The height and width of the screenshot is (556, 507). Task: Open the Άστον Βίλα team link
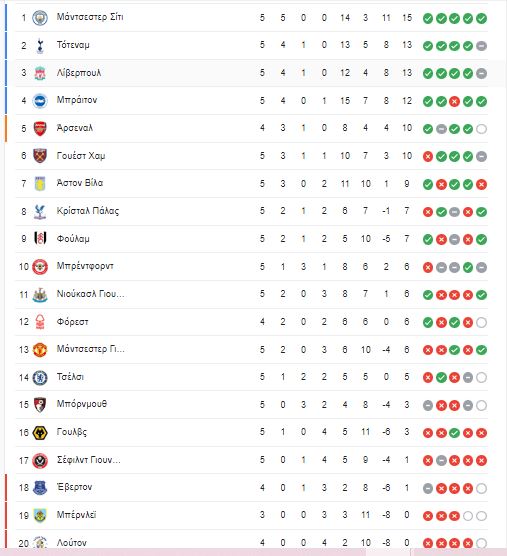coord(80,183)
